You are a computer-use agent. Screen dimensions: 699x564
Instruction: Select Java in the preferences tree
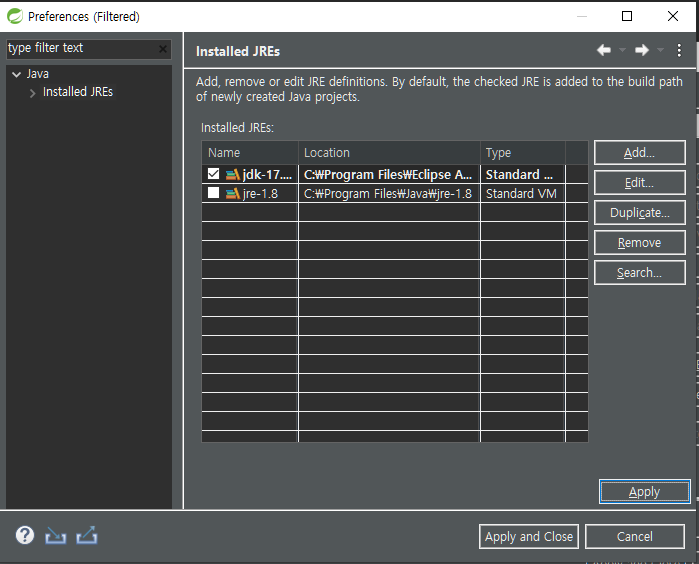(x=37, y=74)
